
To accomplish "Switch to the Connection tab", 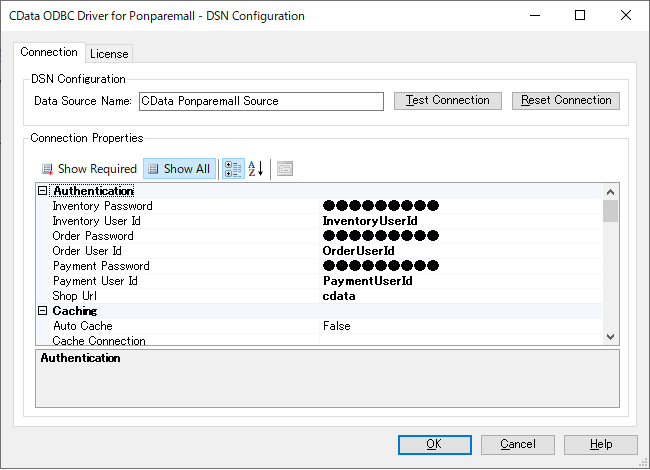I will click(x=49, y=52).
